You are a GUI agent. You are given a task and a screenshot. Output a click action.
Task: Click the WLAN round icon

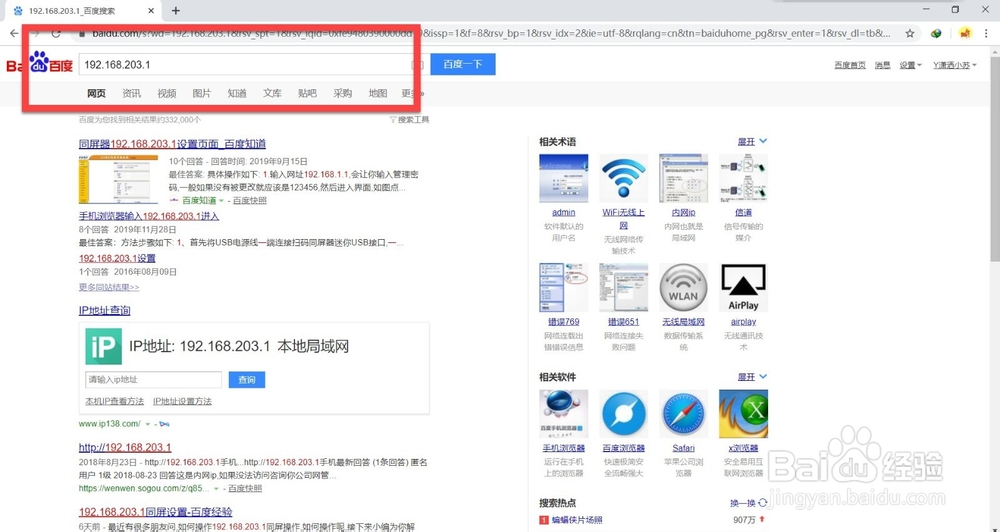[x=683, y=288]
